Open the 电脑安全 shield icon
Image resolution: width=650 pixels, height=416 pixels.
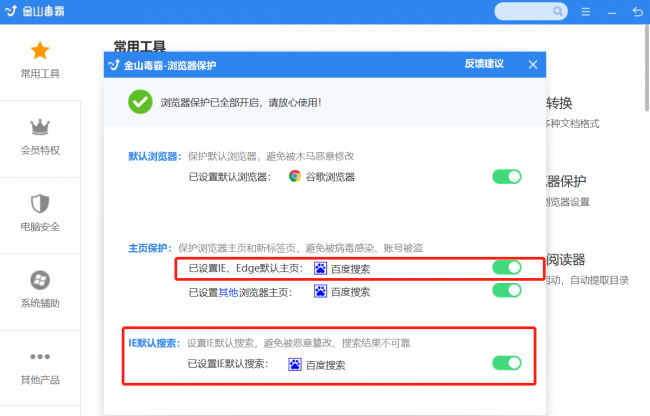click(x=40, y=203)
